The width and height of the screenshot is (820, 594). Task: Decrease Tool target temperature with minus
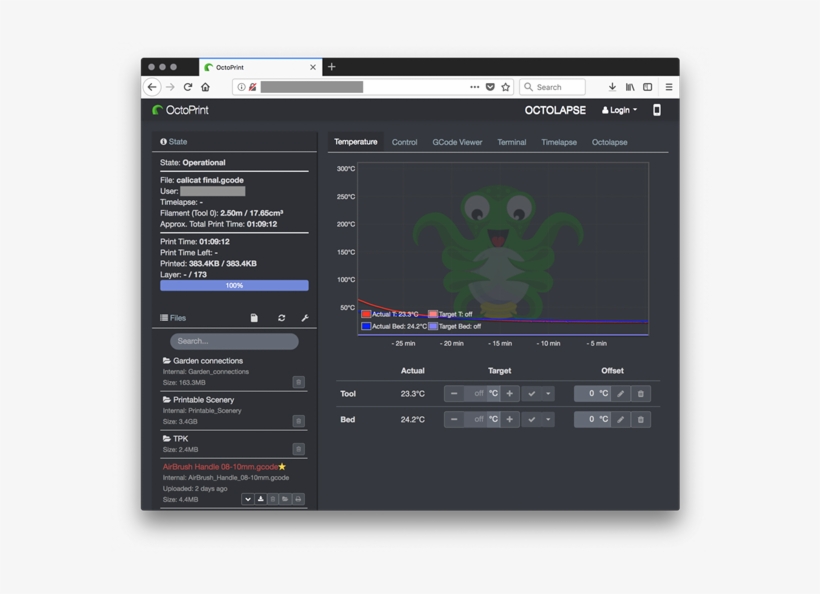pyautogui.click(x=454, y=394)
